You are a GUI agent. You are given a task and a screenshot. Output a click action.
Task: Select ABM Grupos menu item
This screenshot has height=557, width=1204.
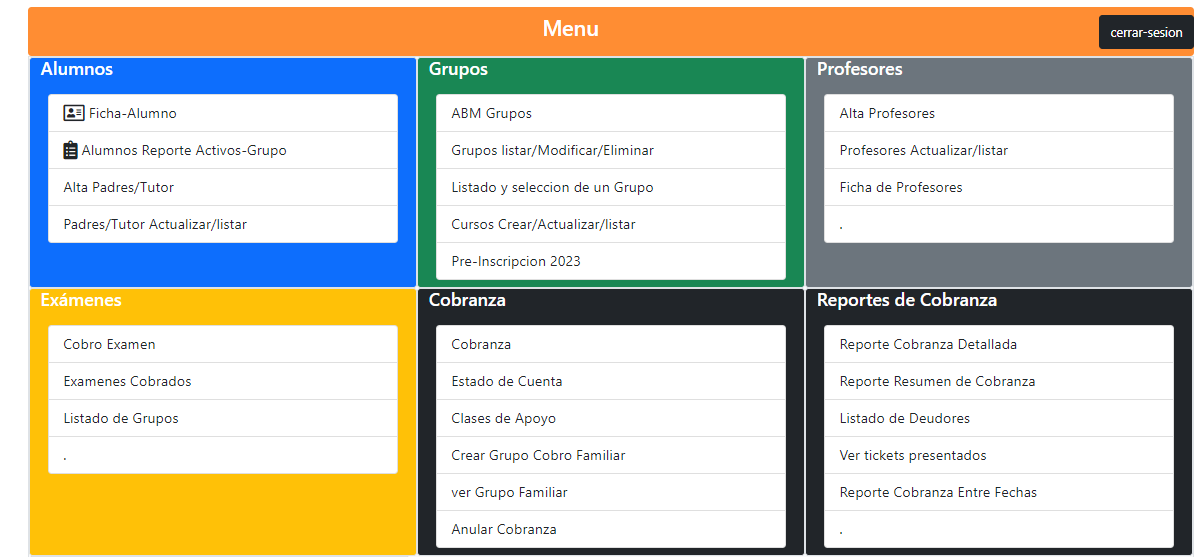click(491, 113)
